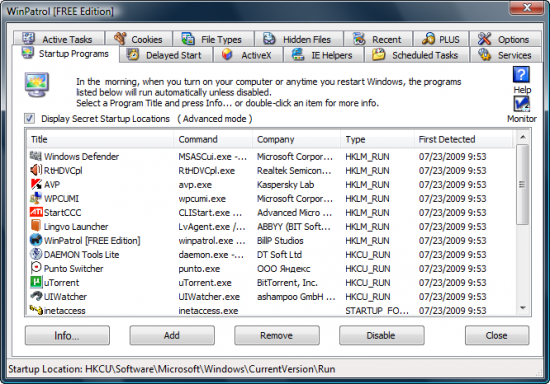550x384 pixels.
Task: Close the WinPatrol window with X
Action: 526,8
